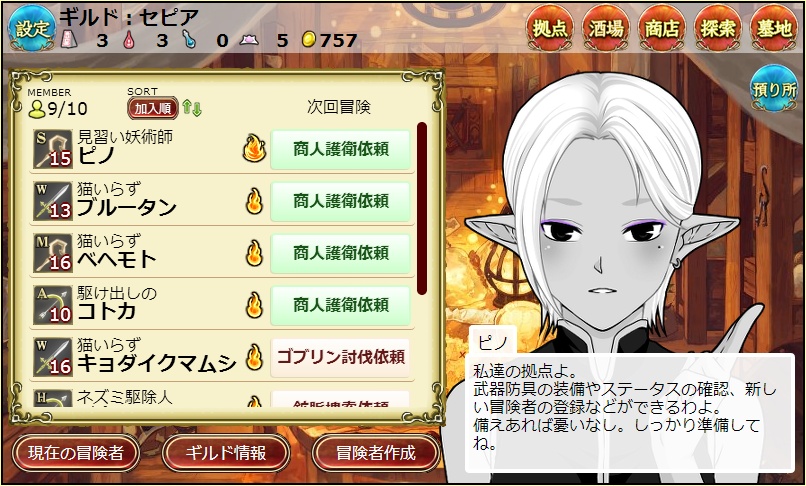Click the 冒険者作成 button

375,453
